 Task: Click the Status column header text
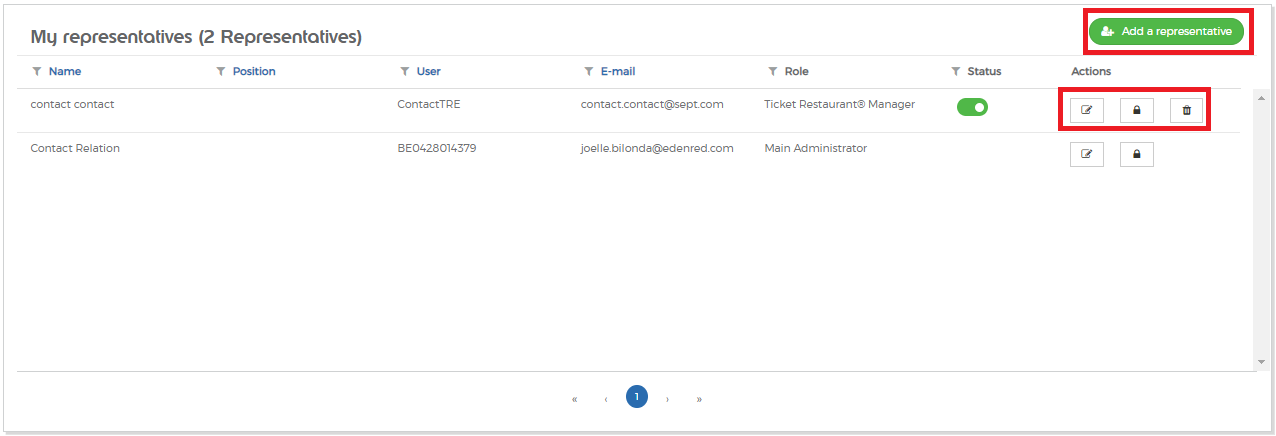click(x=984, y=72)
